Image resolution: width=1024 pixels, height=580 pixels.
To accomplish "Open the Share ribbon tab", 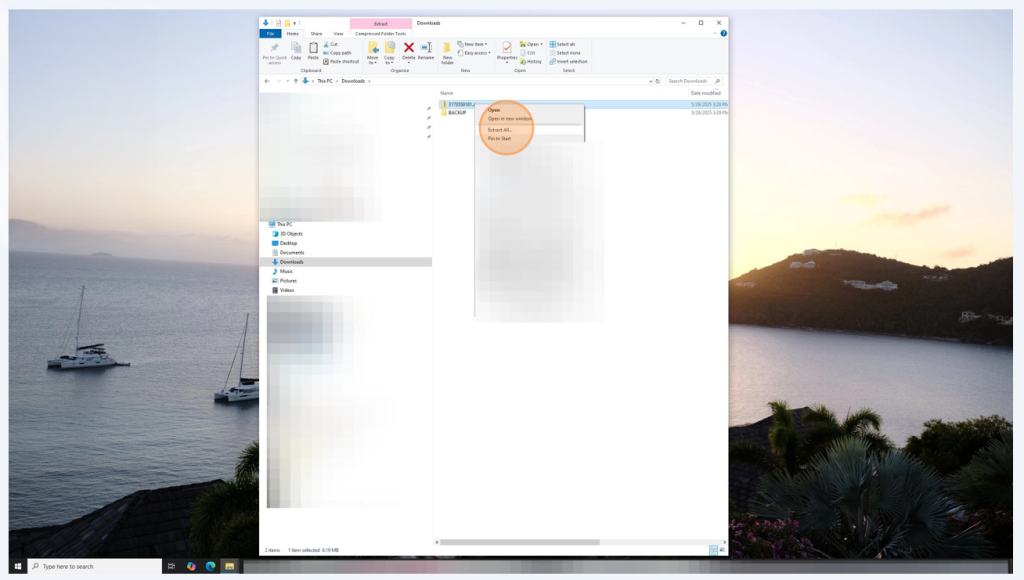I will pos(316,33).
